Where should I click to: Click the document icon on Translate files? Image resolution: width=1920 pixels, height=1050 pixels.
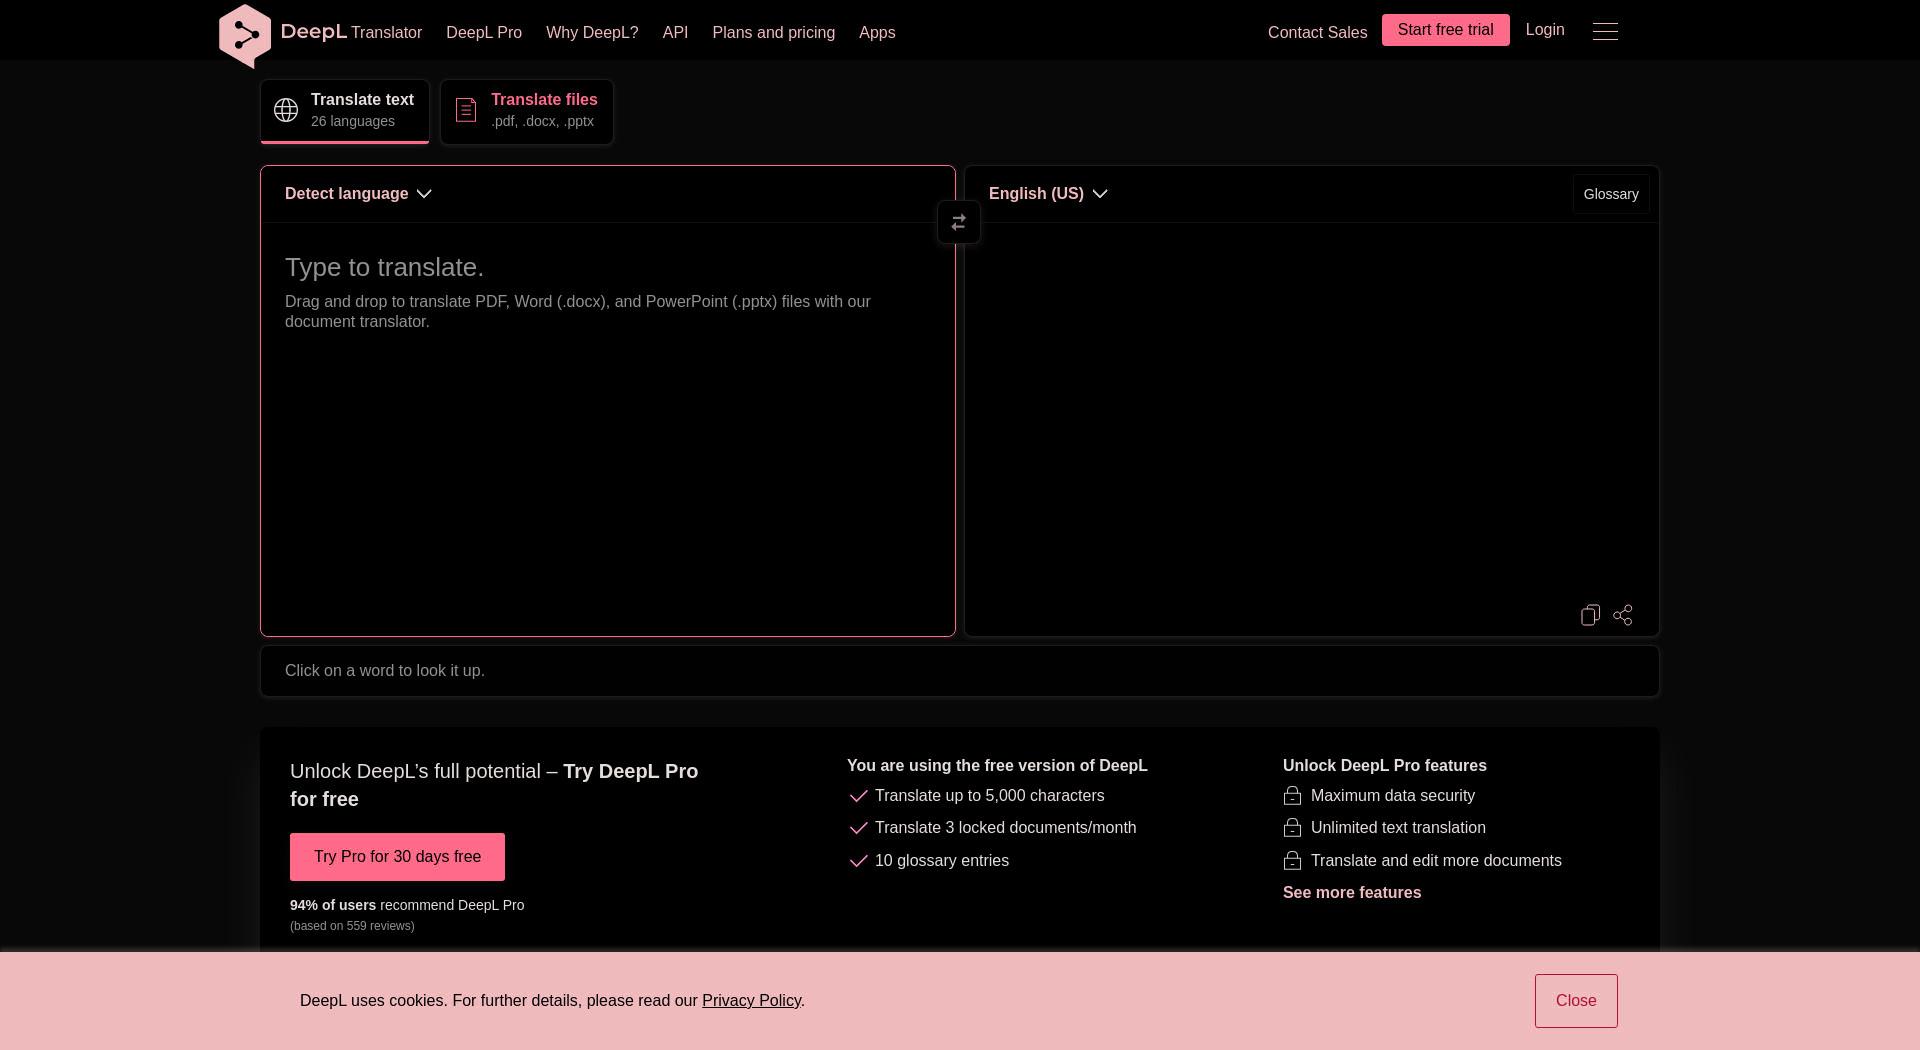(x=466, y=110)
